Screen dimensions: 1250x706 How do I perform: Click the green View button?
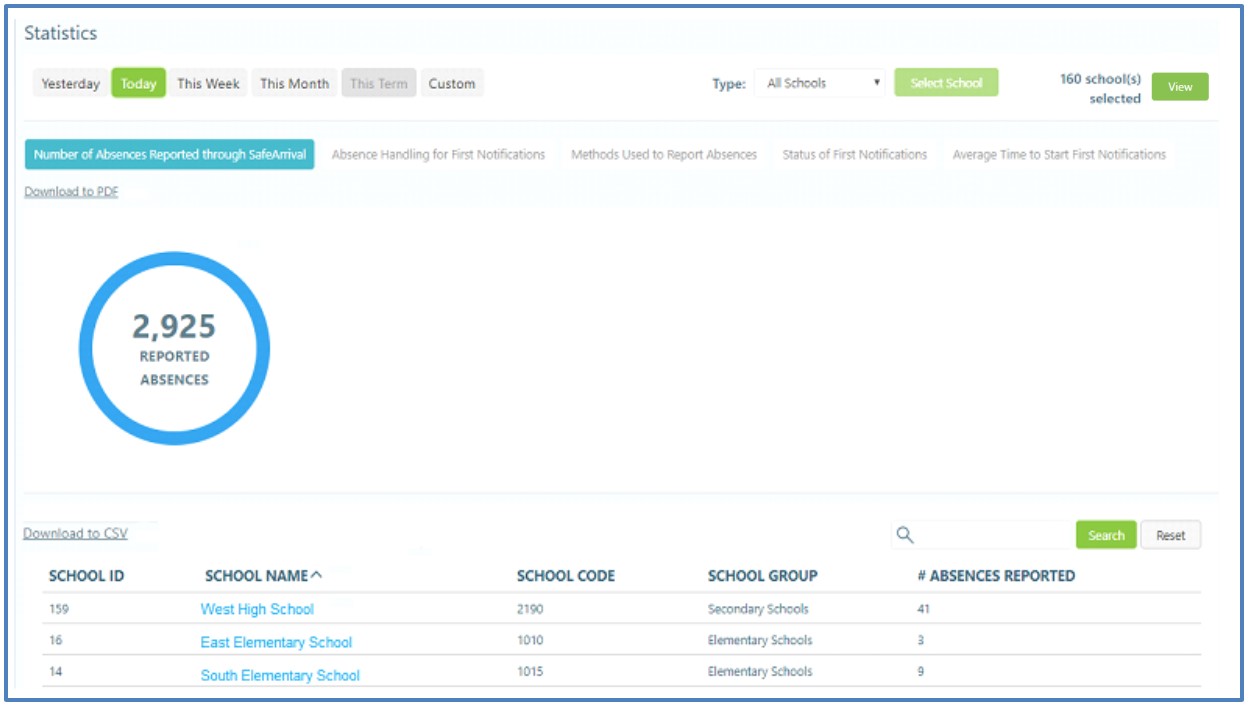(x=1180, y=87)
